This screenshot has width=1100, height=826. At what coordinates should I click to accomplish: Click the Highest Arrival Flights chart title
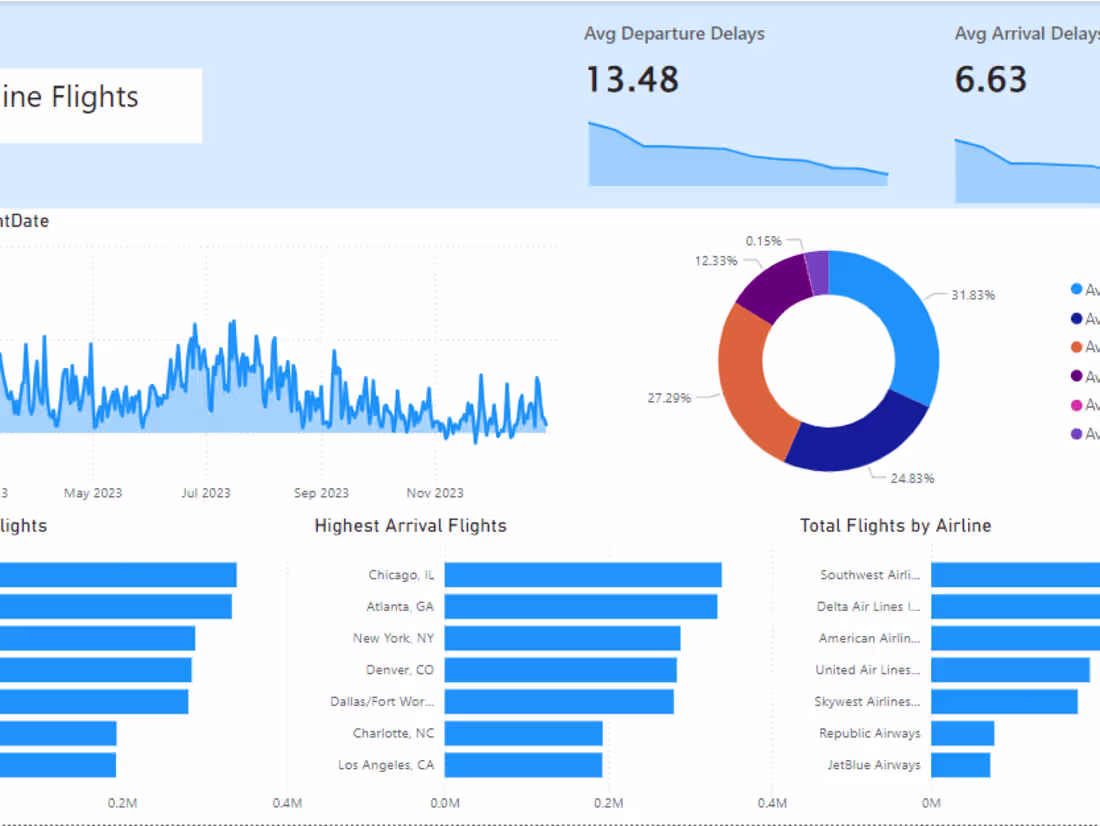410,525
